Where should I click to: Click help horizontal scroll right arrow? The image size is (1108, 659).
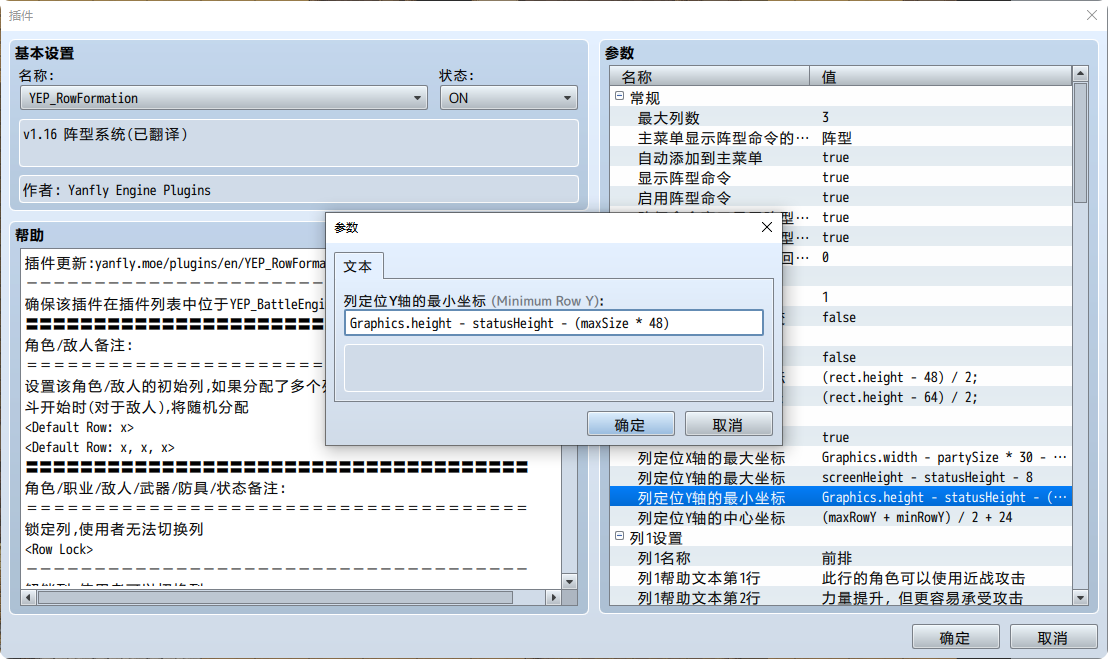point(554,598)
